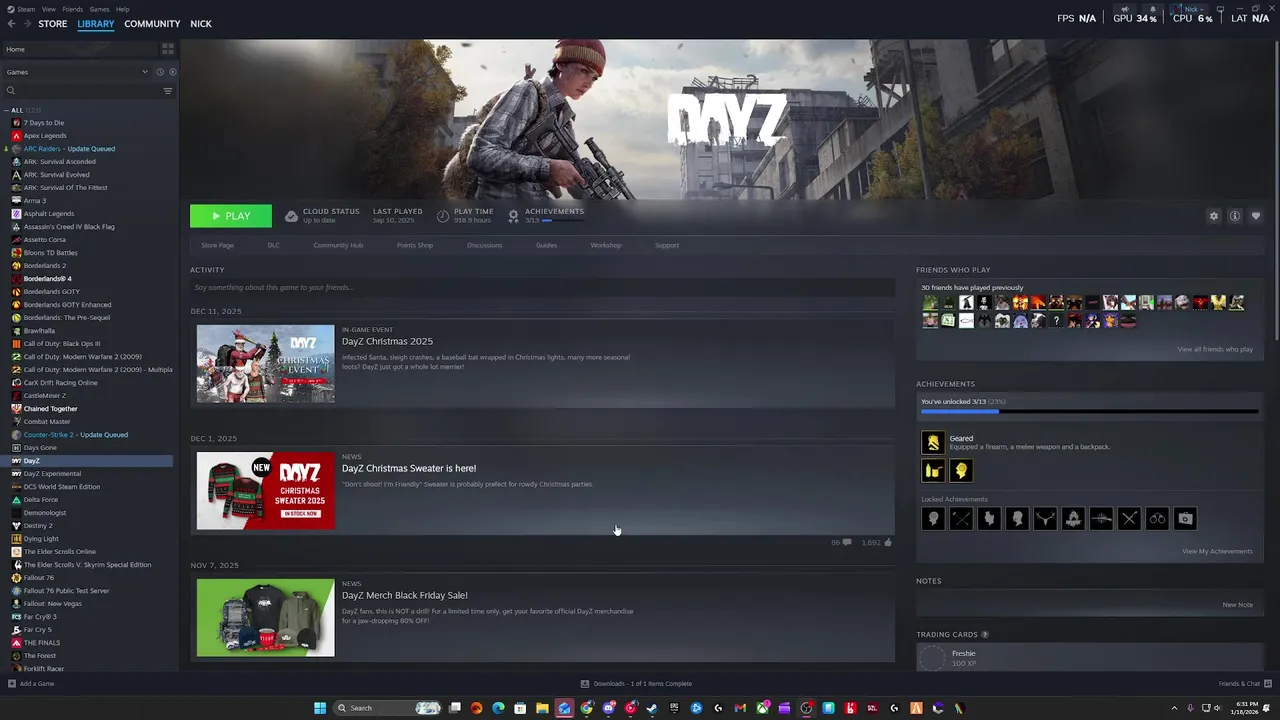Select ARC Raiders Update Queued entry
The image size is (1280, 720).
pyautogui.click(x=69, y=149)
